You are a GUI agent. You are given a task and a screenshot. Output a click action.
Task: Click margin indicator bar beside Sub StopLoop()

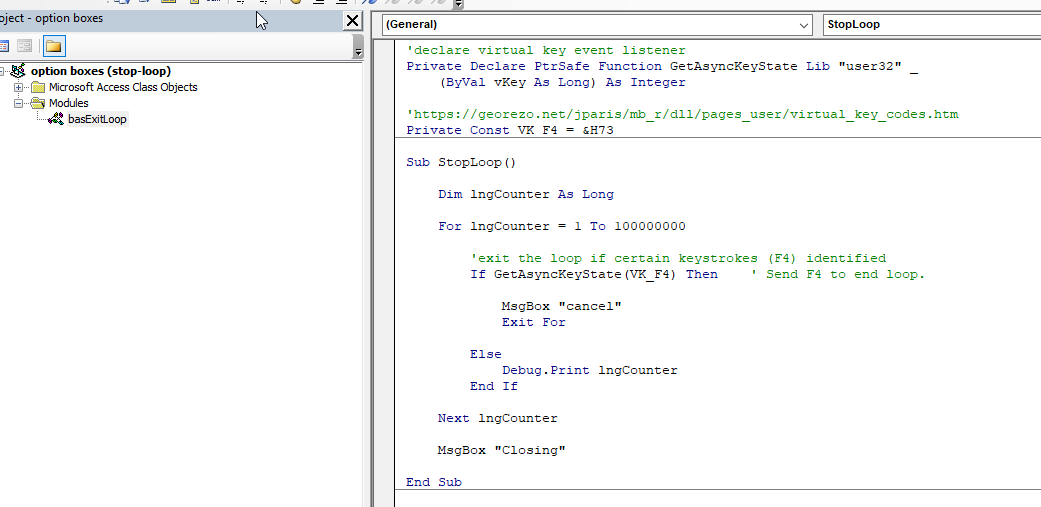coord(384,163)
